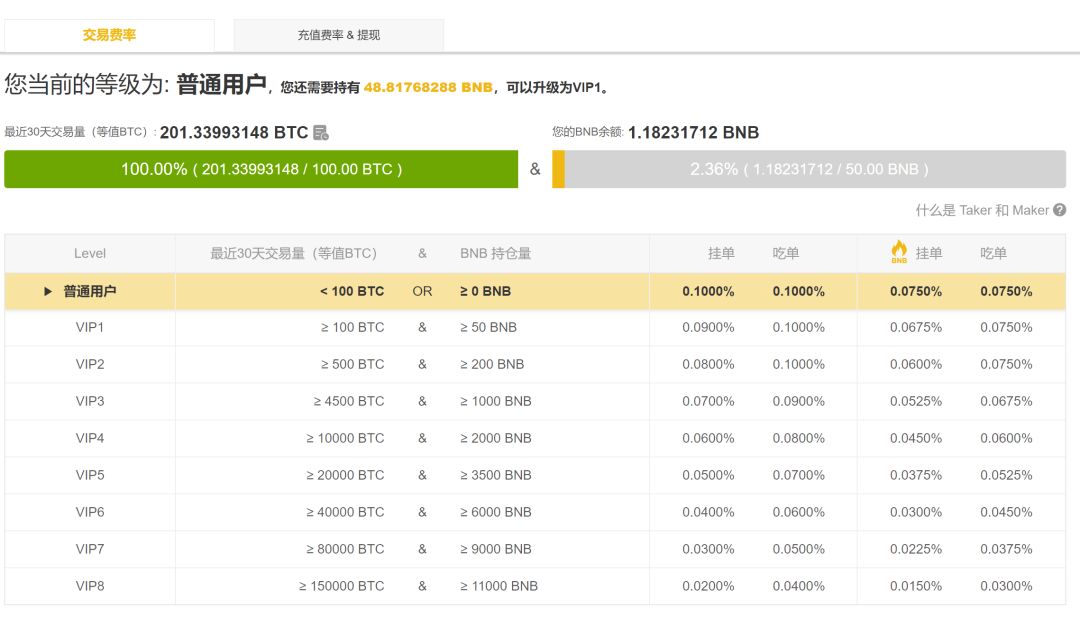Click the Level column header
Viewport: 1080px width, 628px height.
pos(90,253)
